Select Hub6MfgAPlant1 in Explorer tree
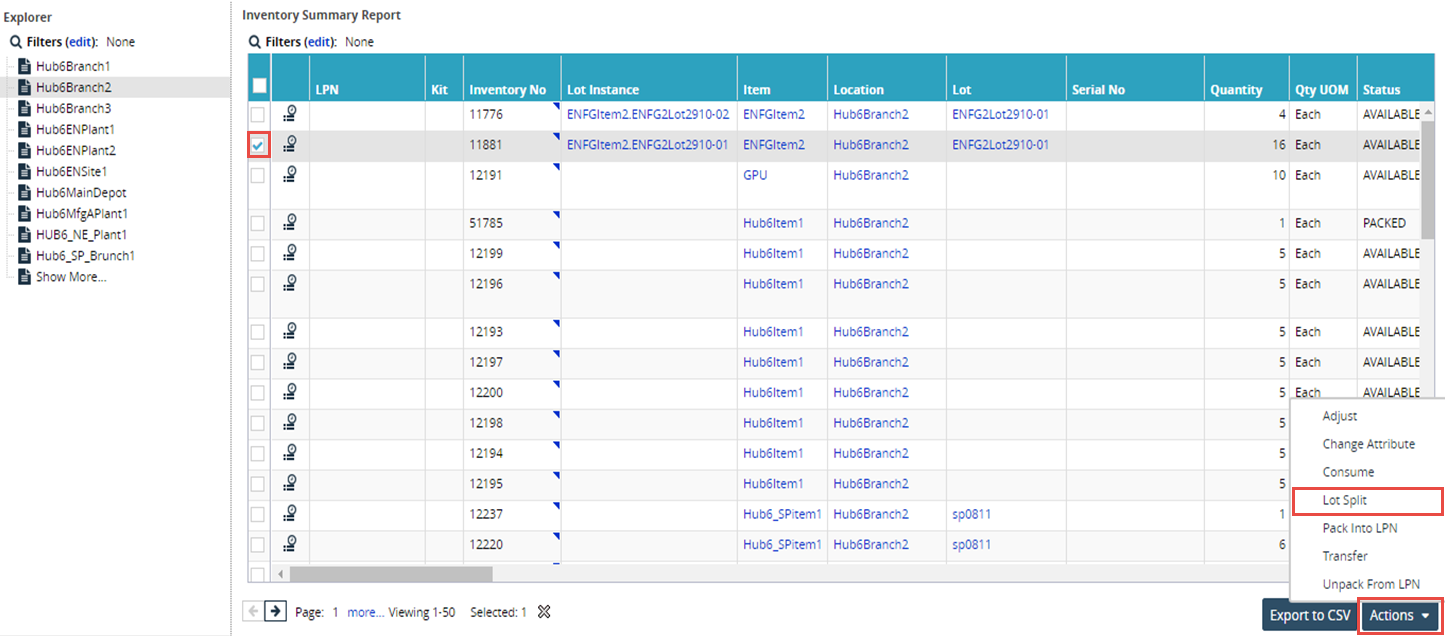Image resolution: width=1445 pixels, height=636 pixels. pos(82,214)
